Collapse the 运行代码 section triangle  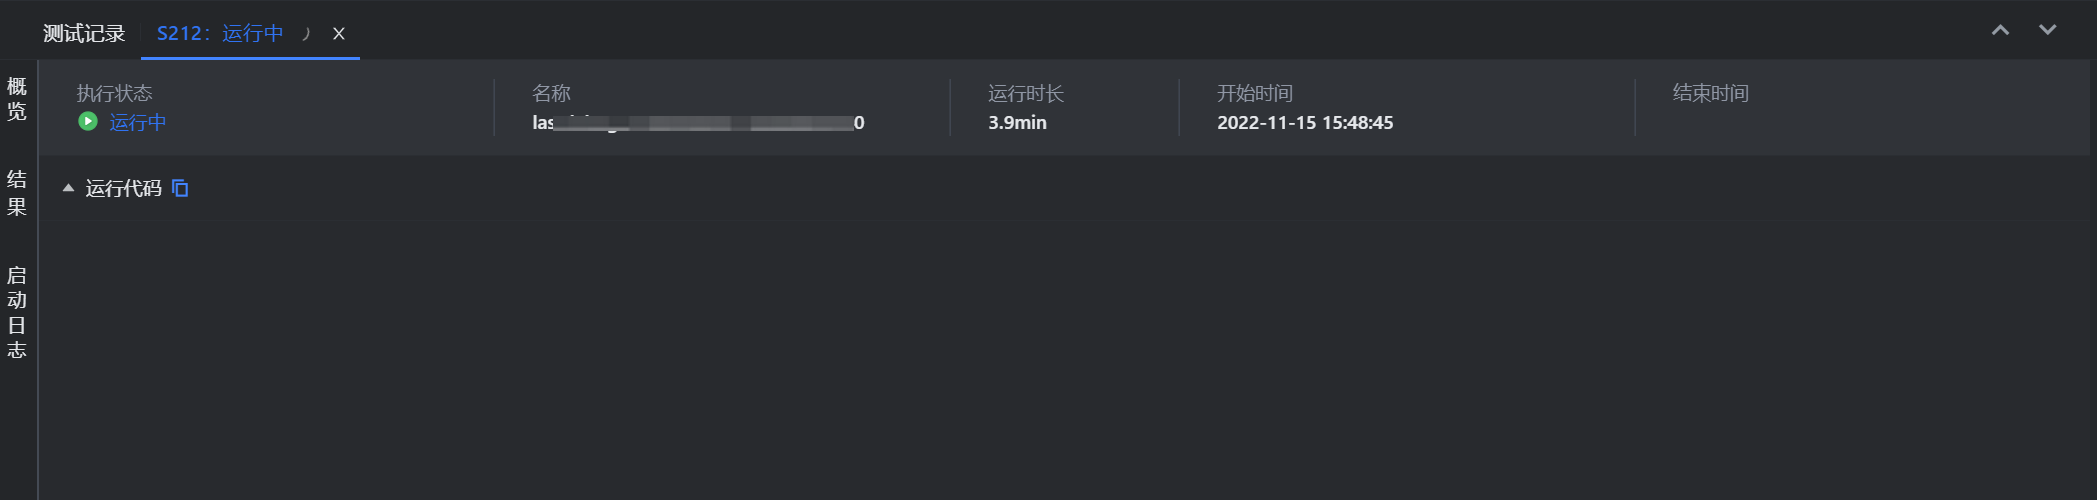point(68,188)
